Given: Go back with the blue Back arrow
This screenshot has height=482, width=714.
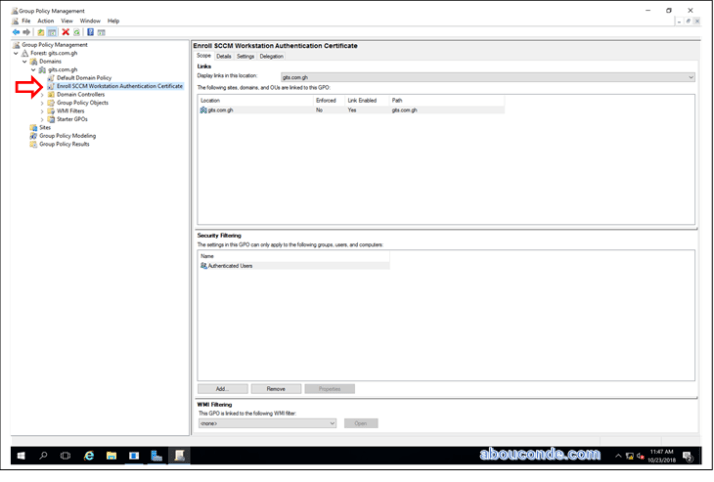Looking at the screenshot, I should 16,32.
